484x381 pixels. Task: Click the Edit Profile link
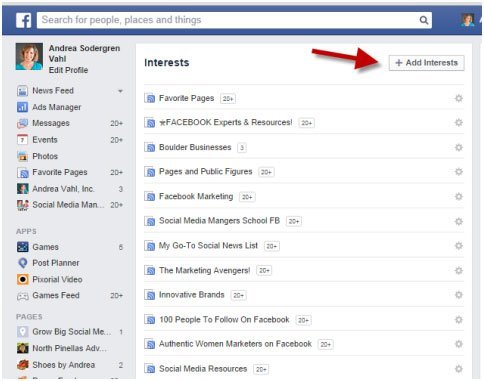[x=68, y=70]
